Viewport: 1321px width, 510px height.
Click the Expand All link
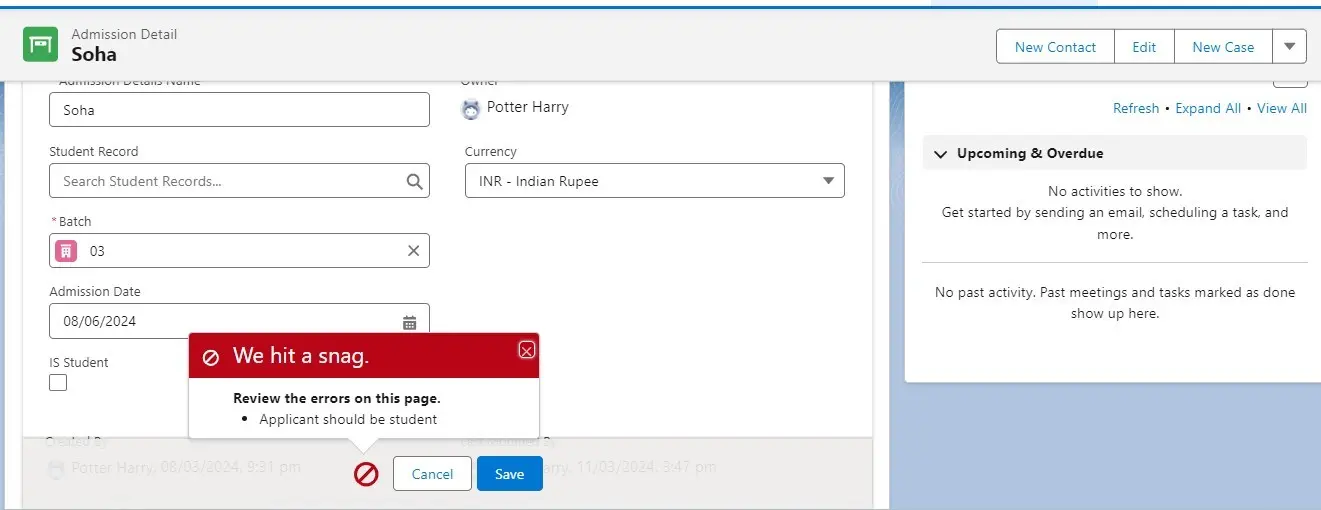click(1207, 108)
